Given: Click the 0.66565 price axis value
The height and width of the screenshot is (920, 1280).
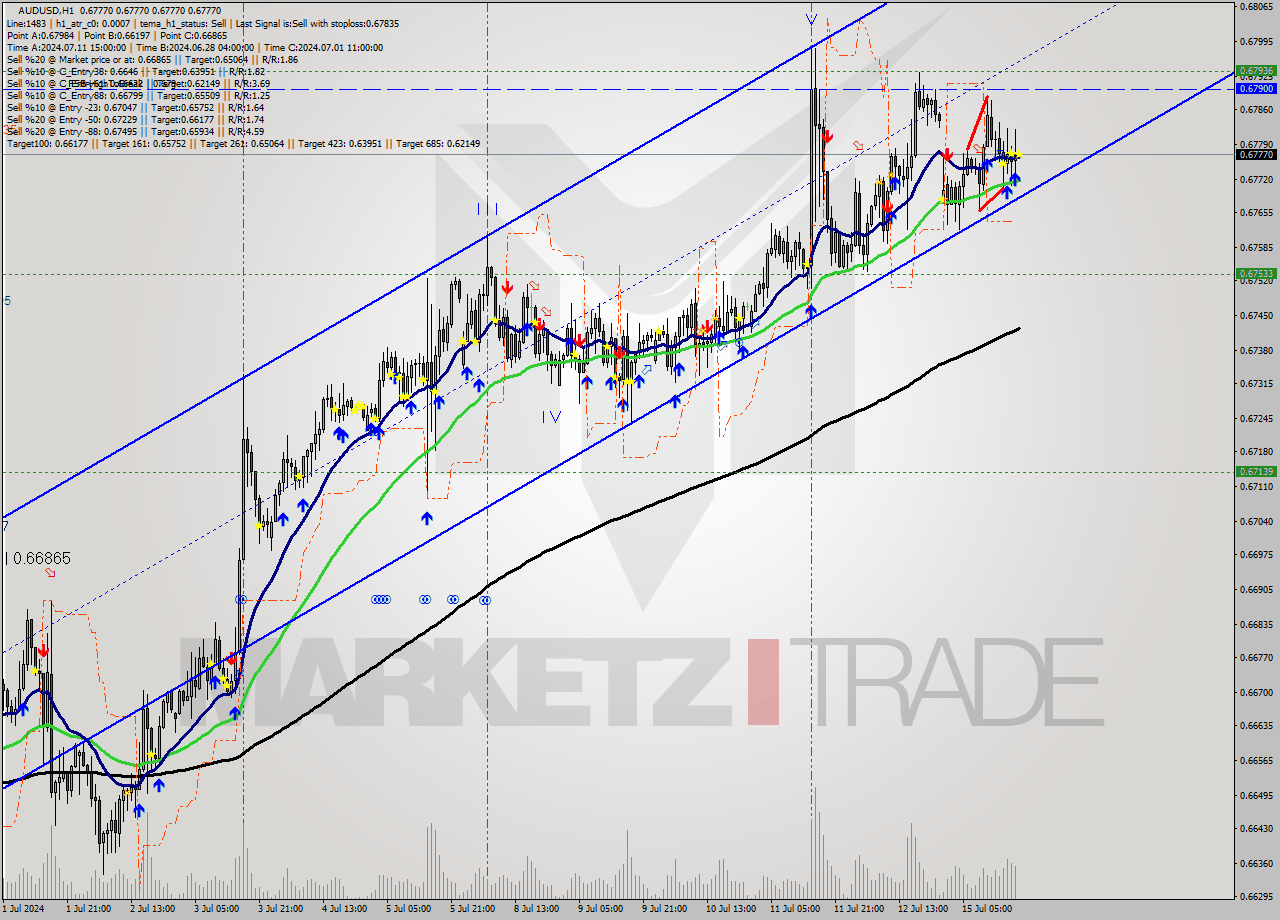Looking at the screenshot, I should click(x=1256, y=761).
